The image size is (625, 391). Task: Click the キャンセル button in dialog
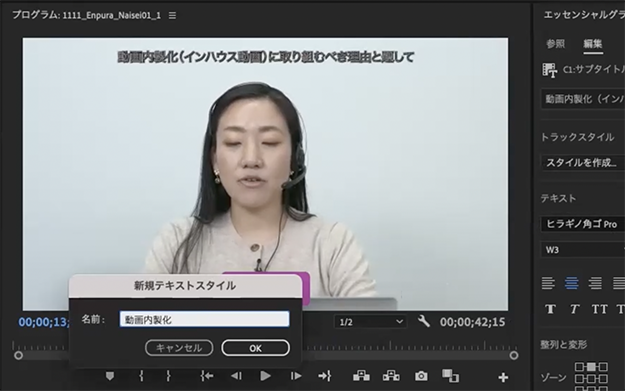tap(179, 348)
